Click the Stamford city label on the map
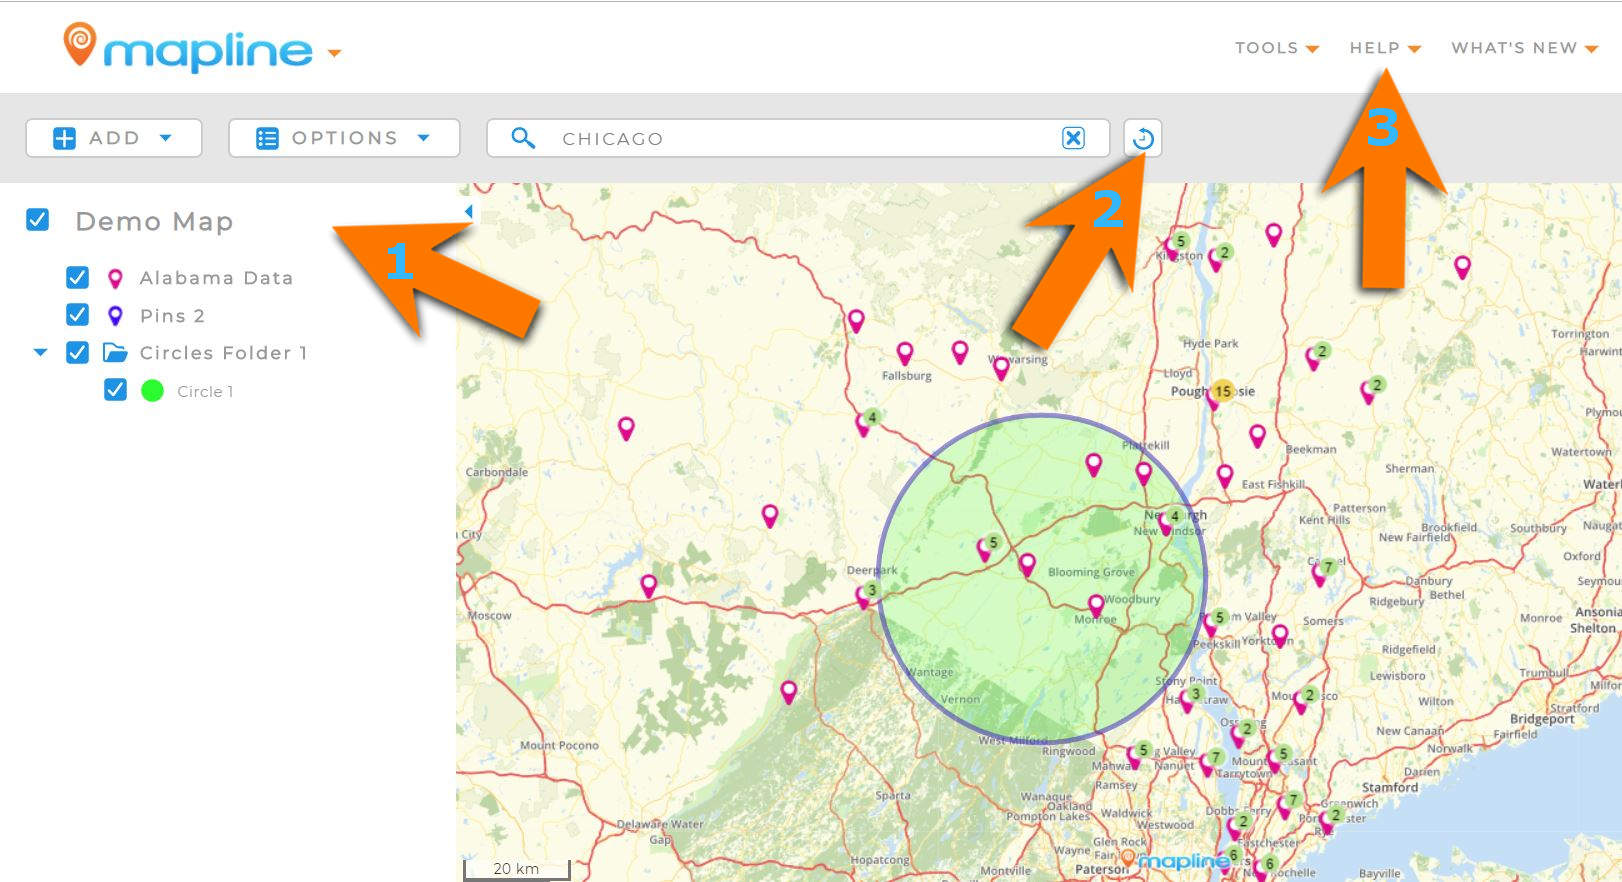Screen dimensions: 1622x882 [1390, 787]
